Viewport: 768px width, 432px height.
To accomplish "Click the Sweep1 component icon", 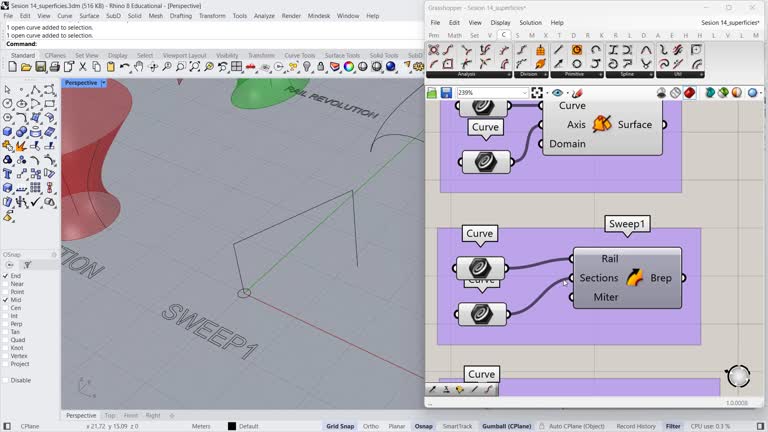I will (x=634, y=278).
